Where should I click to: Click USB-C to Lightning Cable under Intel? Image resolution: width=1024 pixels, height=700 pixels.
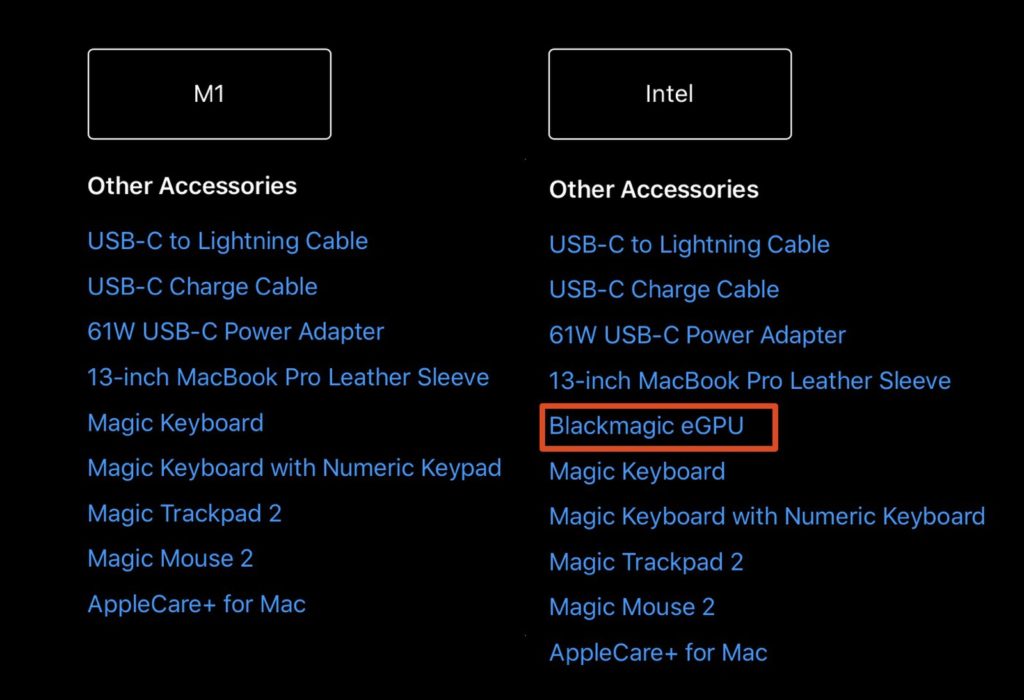pyautogui.click(x=688, y=244)
